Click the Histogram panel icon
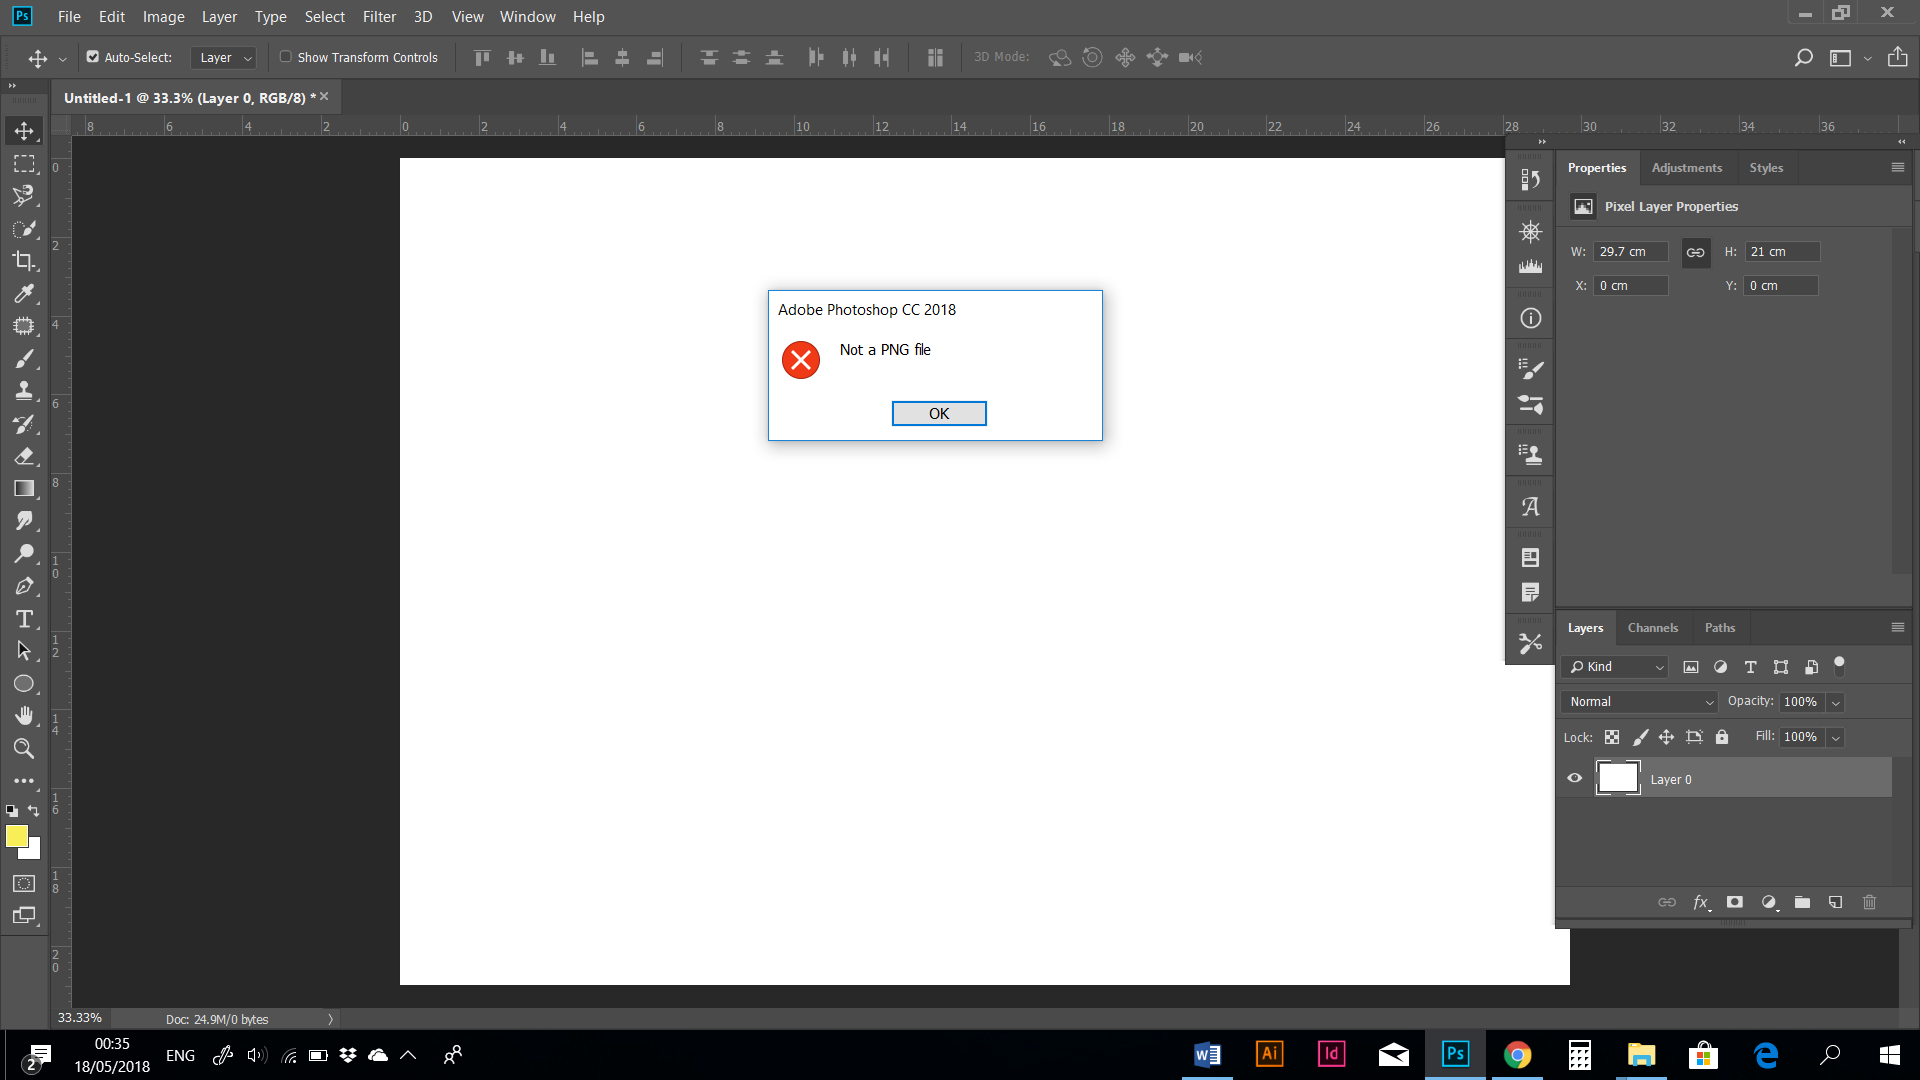Screen dimensions: 1920x1080 [x=1529, y=266]
